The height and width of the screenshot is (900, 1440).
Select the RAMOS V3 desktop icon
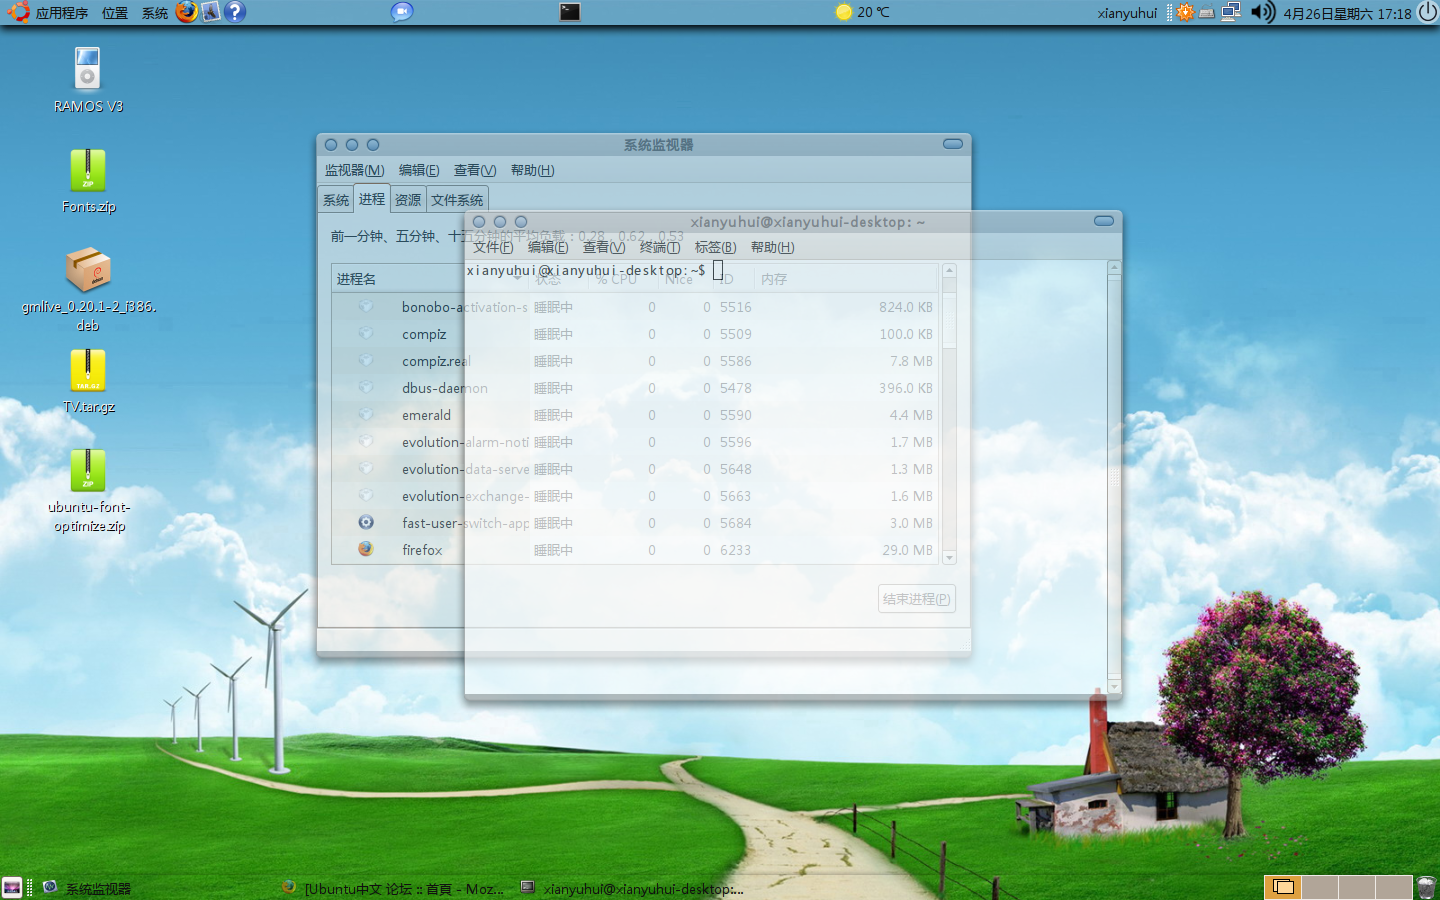[x=88, y=80]
